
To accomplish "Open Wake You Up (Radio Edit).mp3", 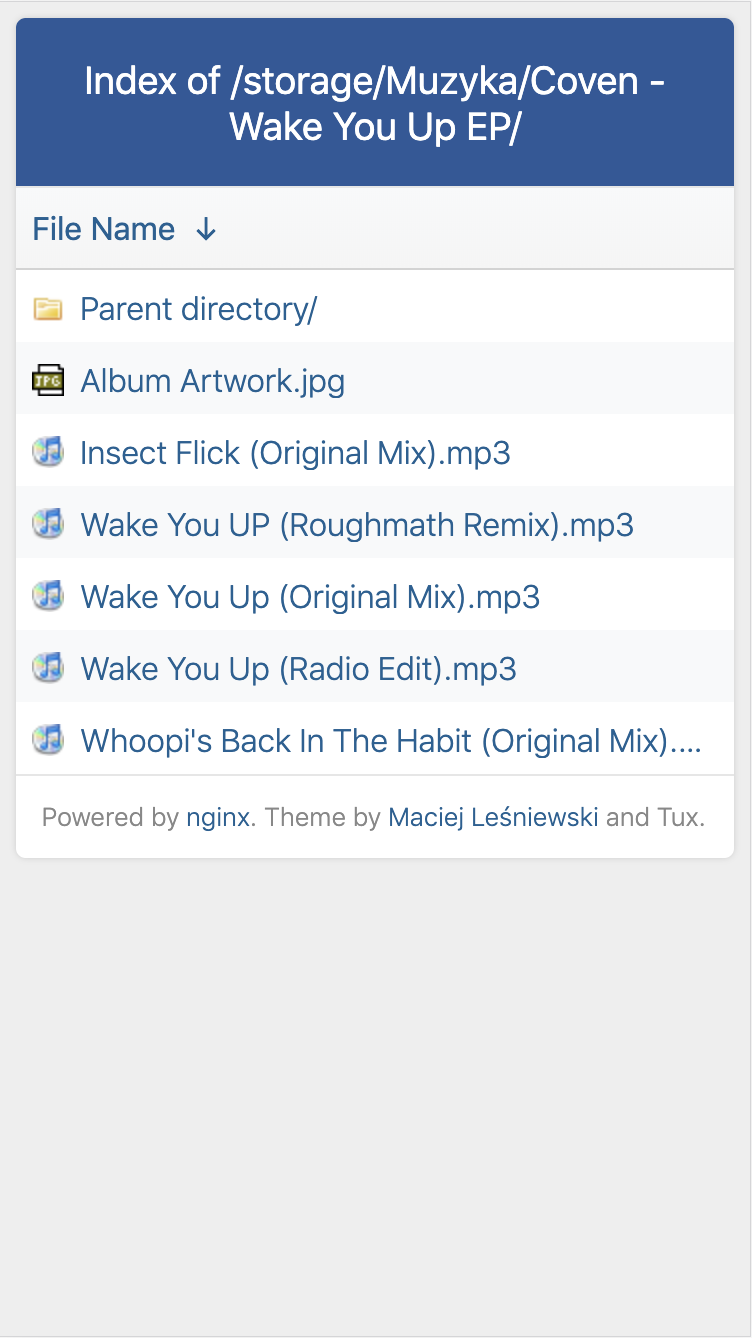I will point(298,670).
